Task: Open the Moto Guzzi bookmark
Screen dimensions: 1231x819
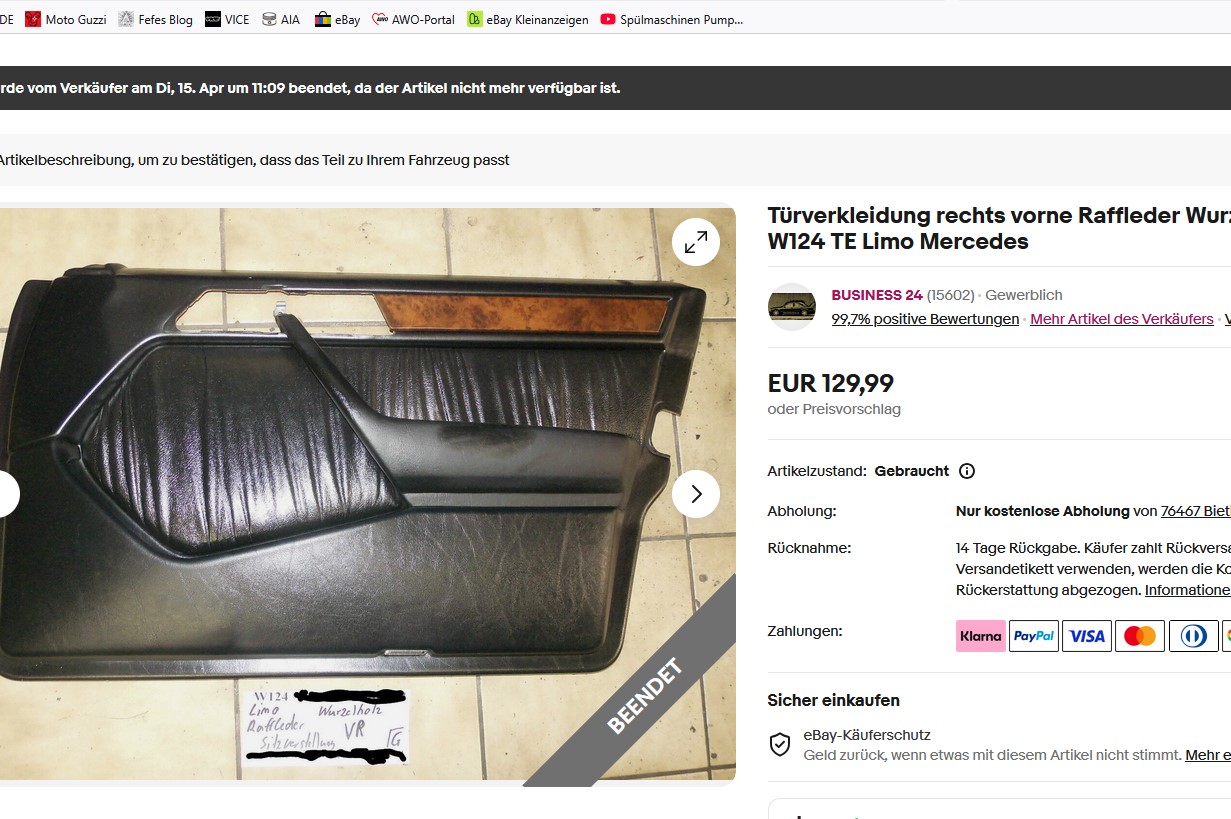Action: click(x=65, y=19)
